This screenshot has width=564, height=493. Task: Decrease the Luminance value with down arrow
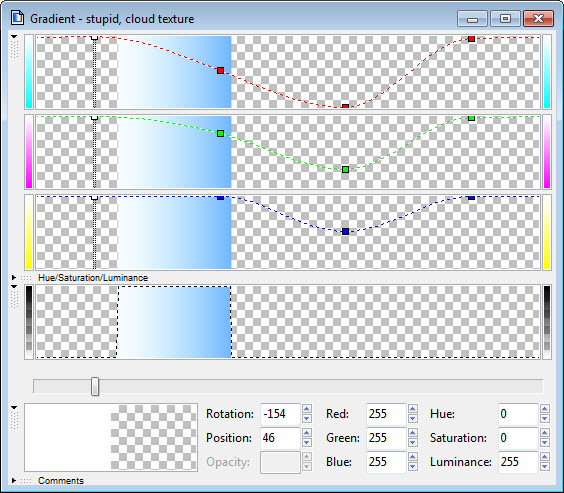point(545,467)
